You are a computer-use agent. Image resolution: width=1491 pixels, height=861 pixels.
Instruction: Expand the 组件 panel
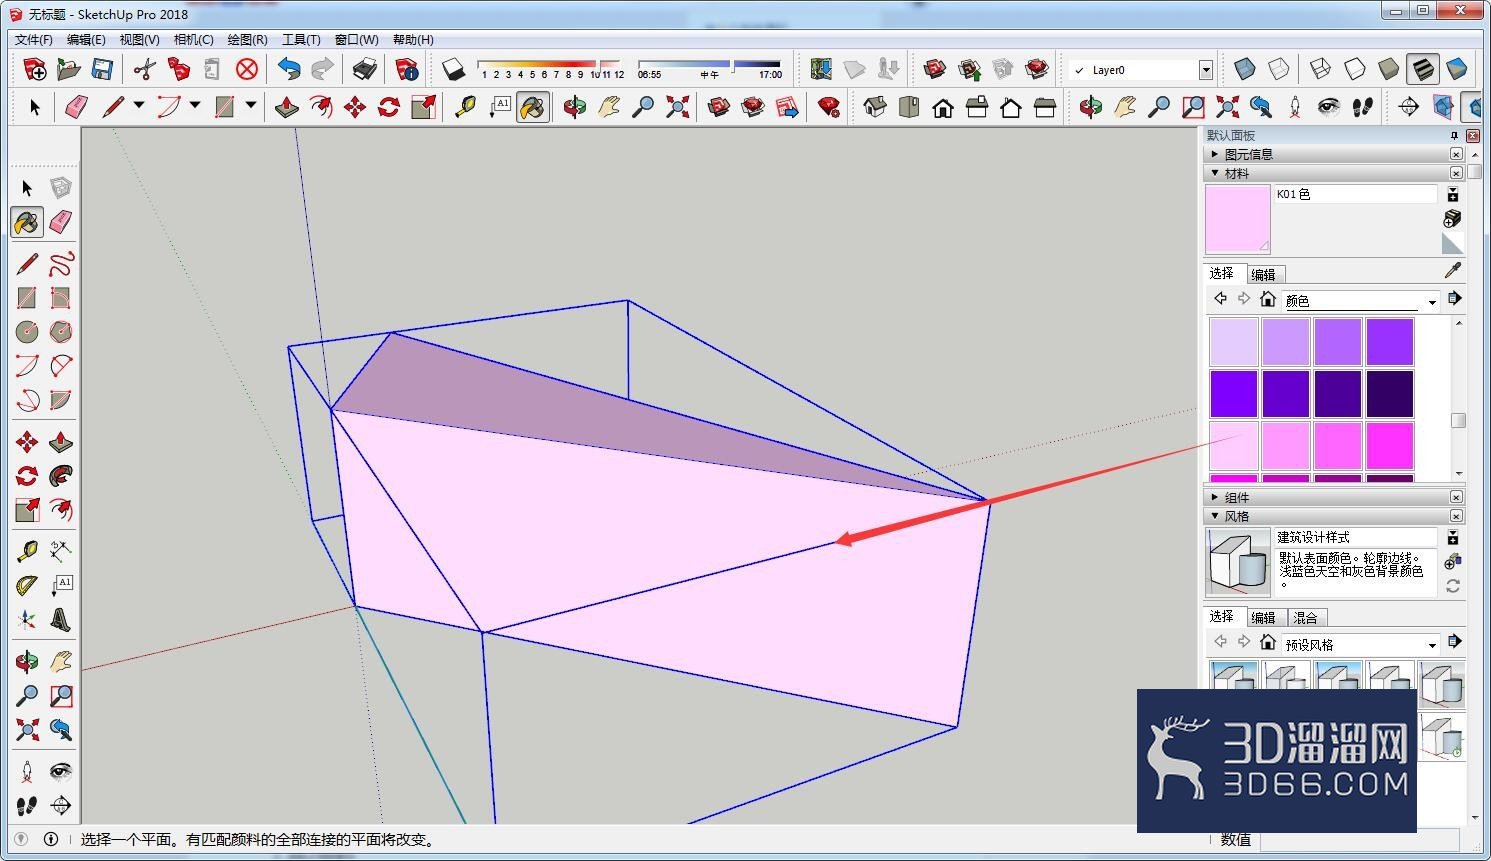[1214, 497]
